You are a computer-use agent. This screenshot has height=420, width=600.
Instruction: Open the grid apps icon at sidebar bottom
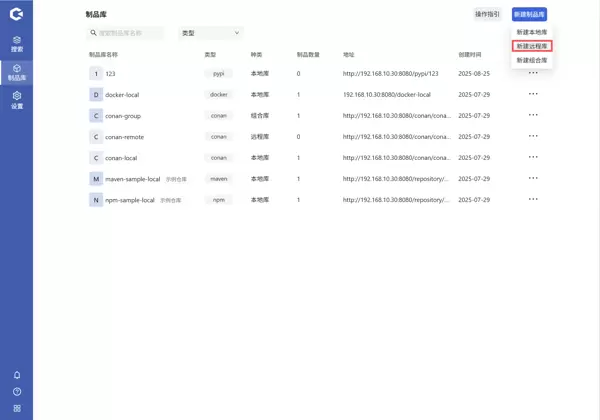coord(17,408)
